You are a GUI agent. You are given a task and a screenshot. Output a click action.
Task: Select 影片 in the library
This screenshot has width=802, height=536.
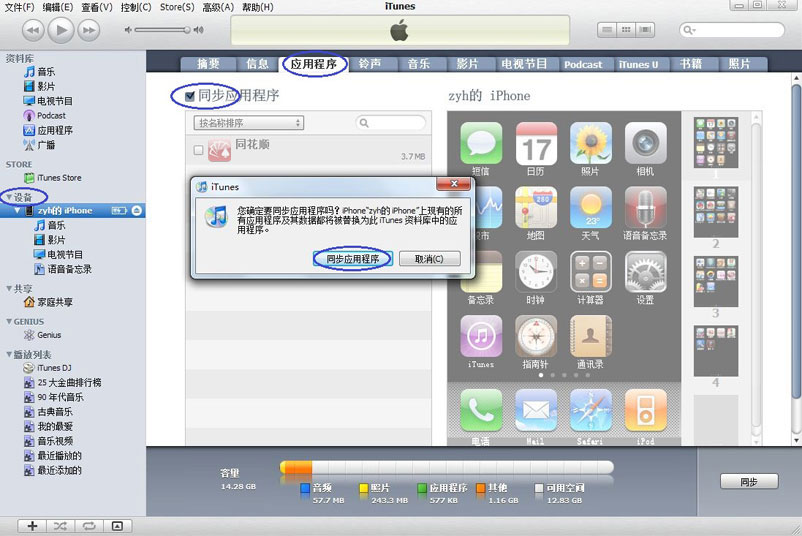tap(40, 86)
